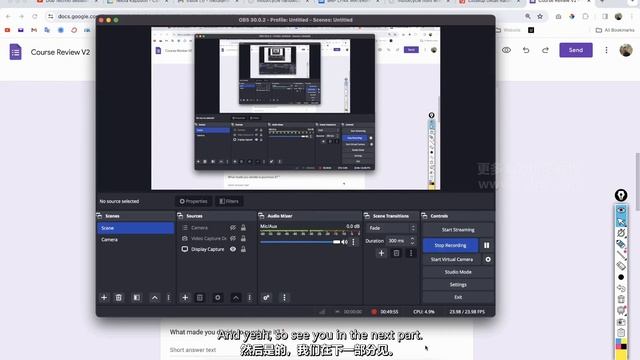Click Exit button in Controls
The height and width of the screenshot is (360, 640).
click(x=458, y=297)
